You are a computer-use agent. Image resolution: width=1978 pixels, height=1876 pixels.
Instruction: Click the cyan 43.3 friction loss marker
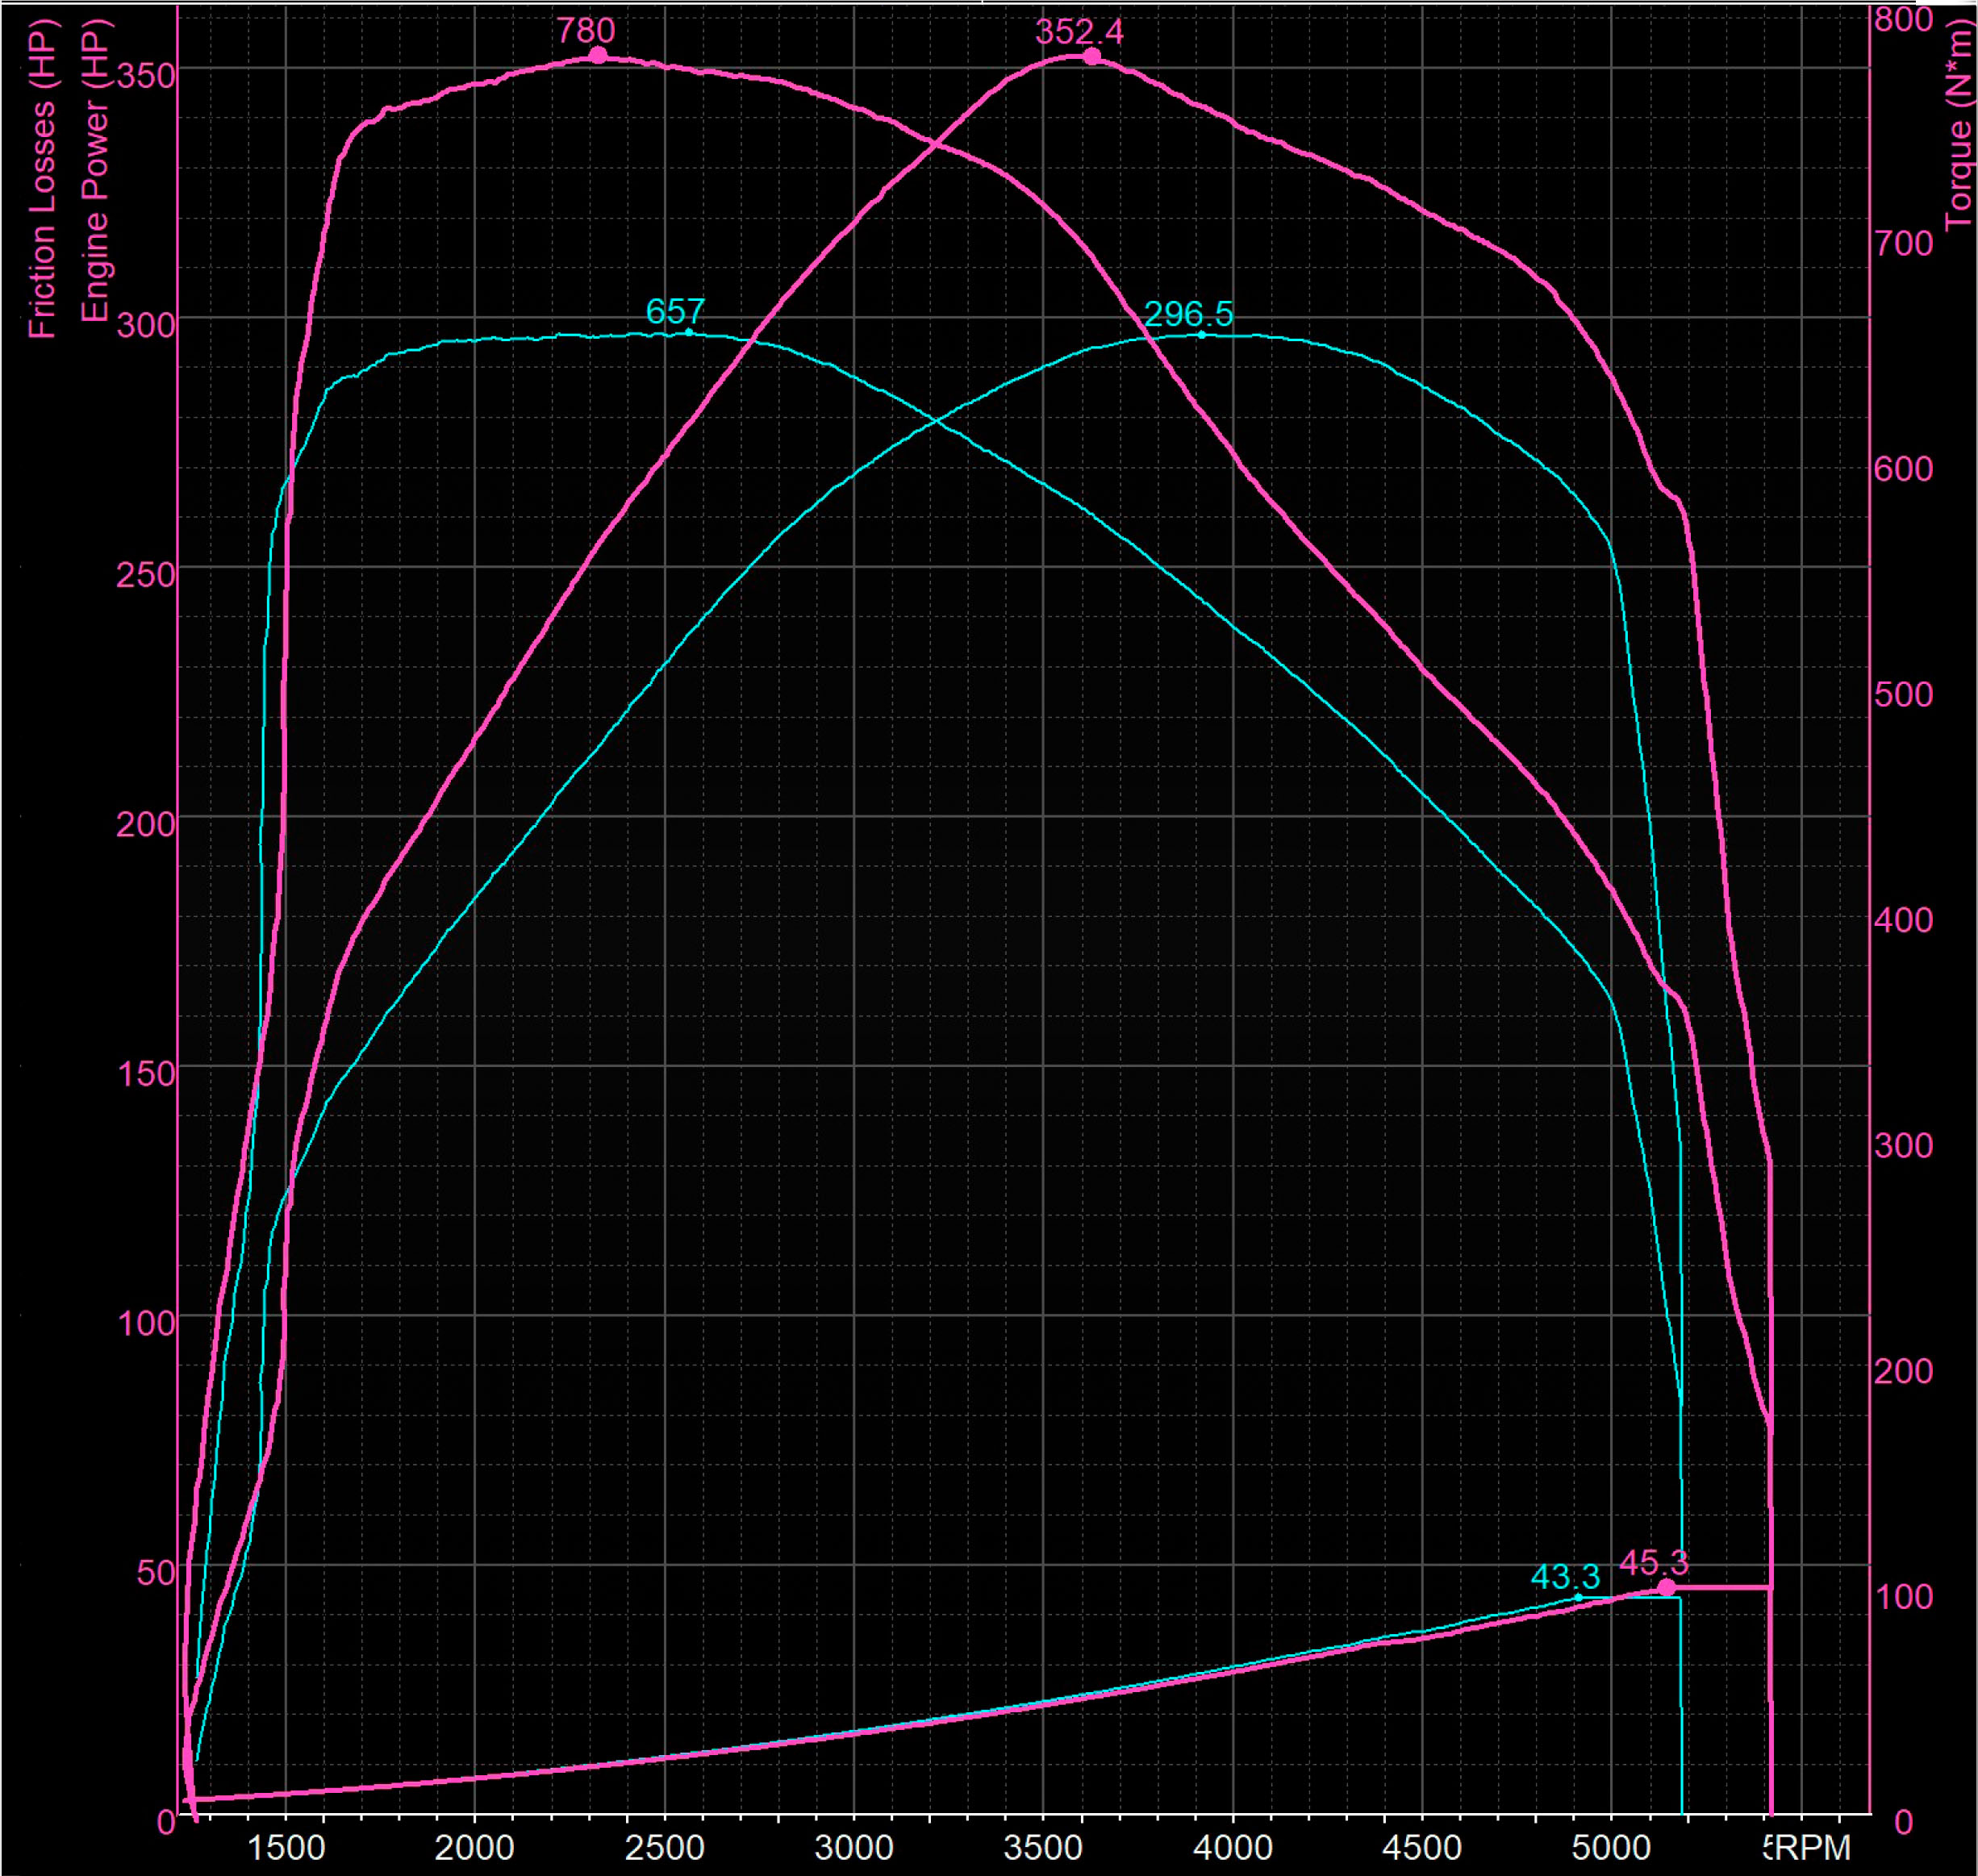[x=1579, y=1597]
